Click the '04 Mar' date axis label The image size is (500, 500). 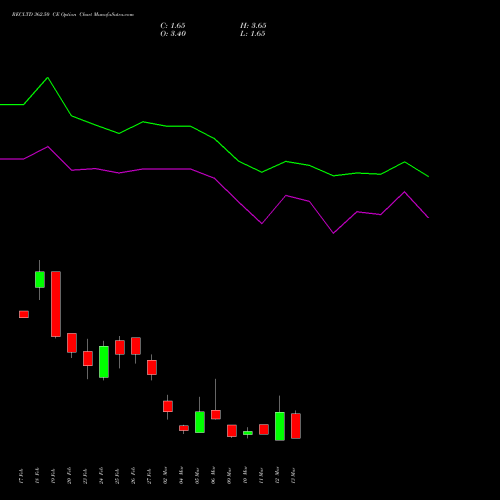tap(181, 476)
